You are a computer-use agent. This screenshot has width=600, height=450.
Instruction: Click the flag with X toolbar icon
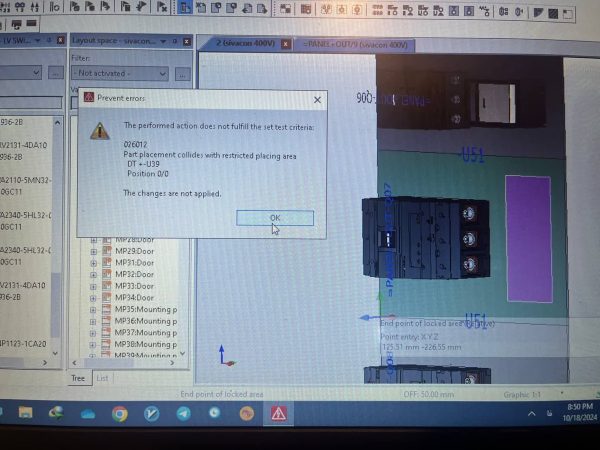[x=162, y=7]
